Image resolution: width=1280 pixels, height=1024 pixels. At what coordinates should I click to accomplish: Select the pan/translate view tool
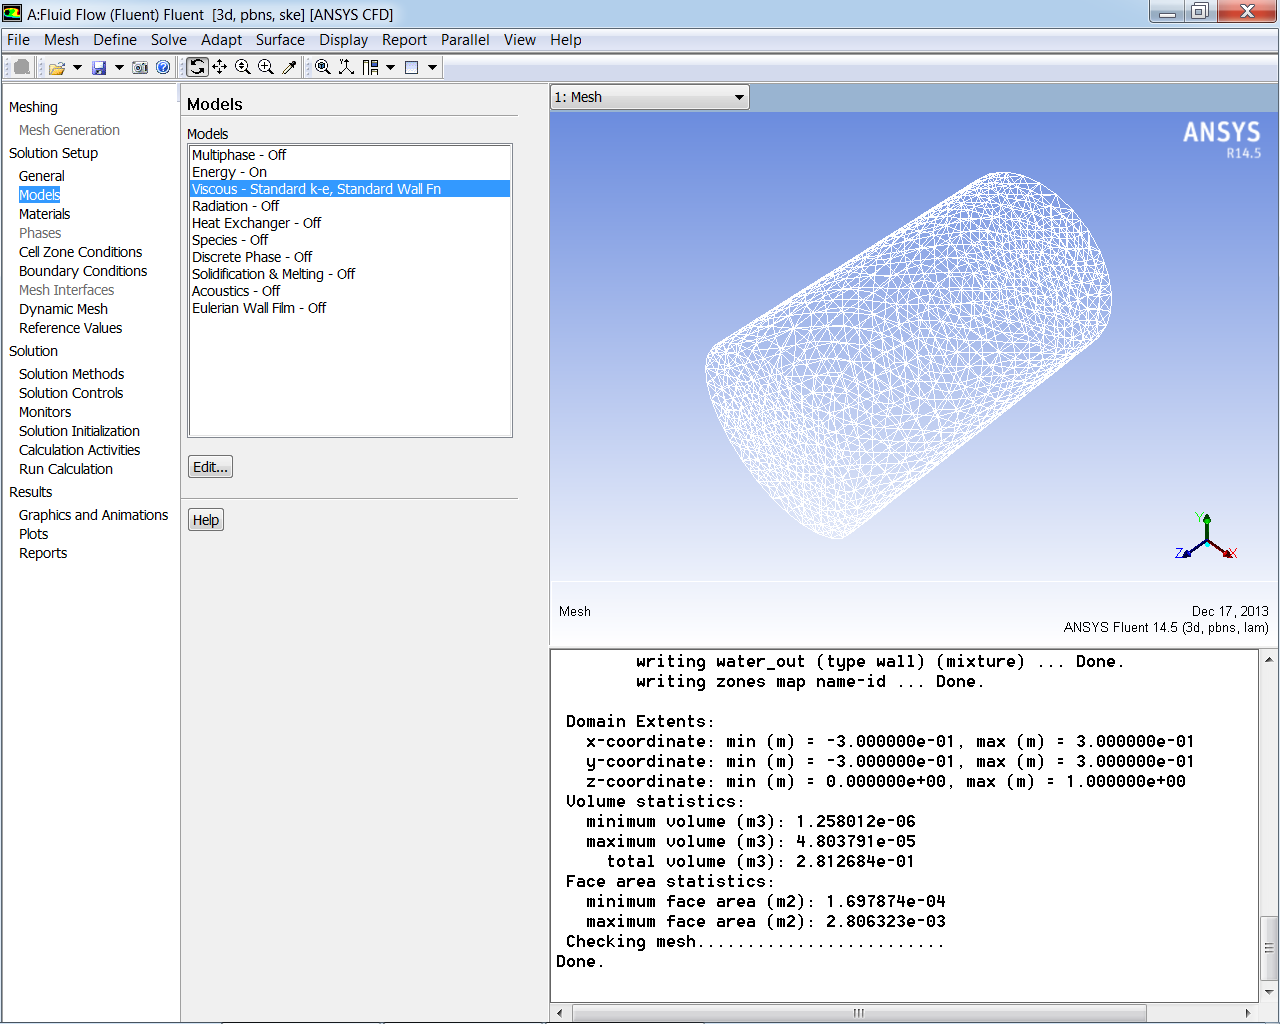pyautogui.click(x=220, y=67)
